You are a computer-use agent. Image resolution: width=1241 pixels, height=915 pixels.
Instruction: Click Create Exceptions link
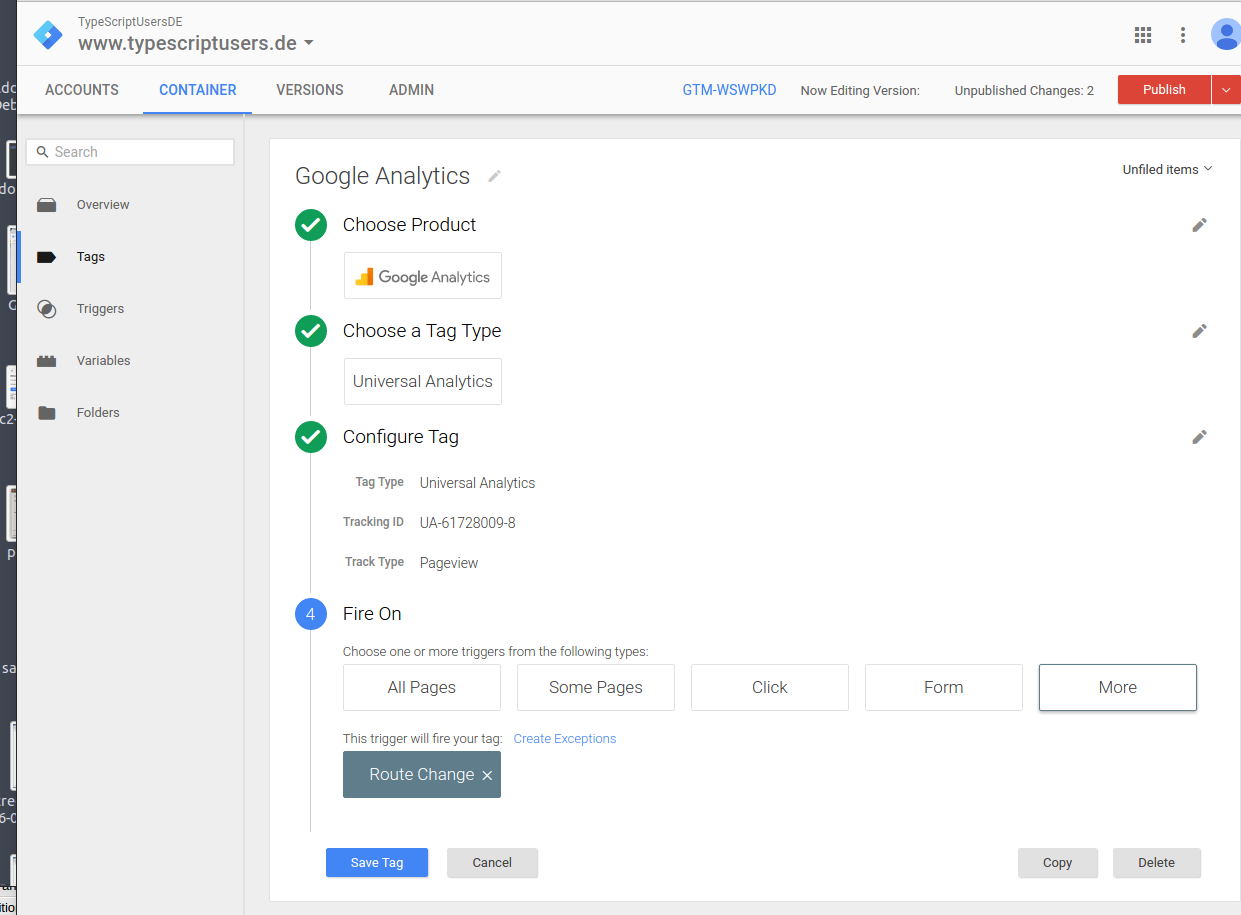click(565, 739)
